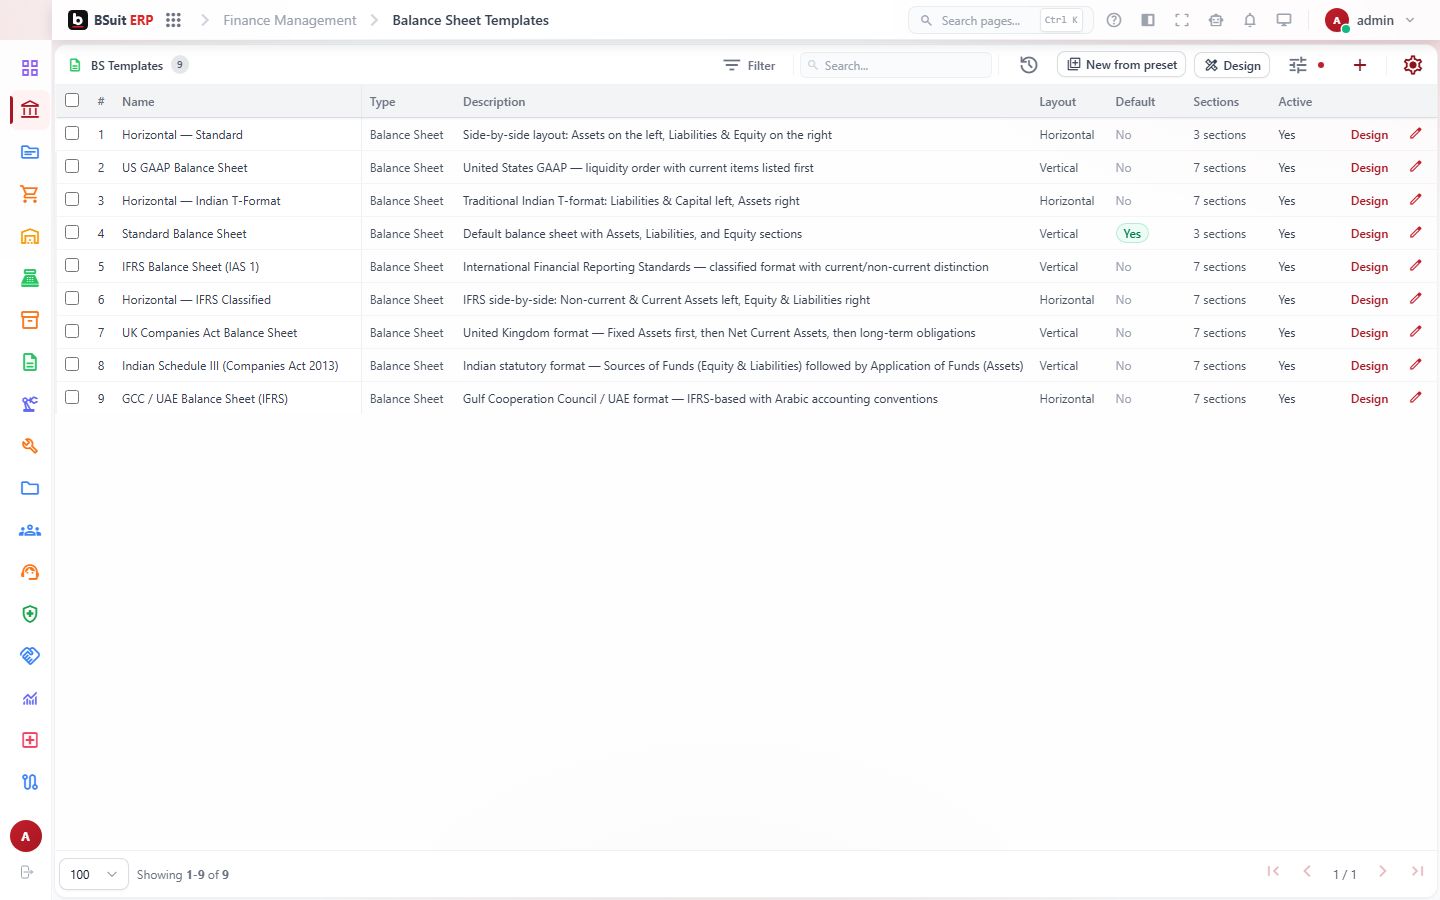Open Design link for Horizontal — IFRS Classified
The image size is (1440, 900).
(x=1369, y=300)
